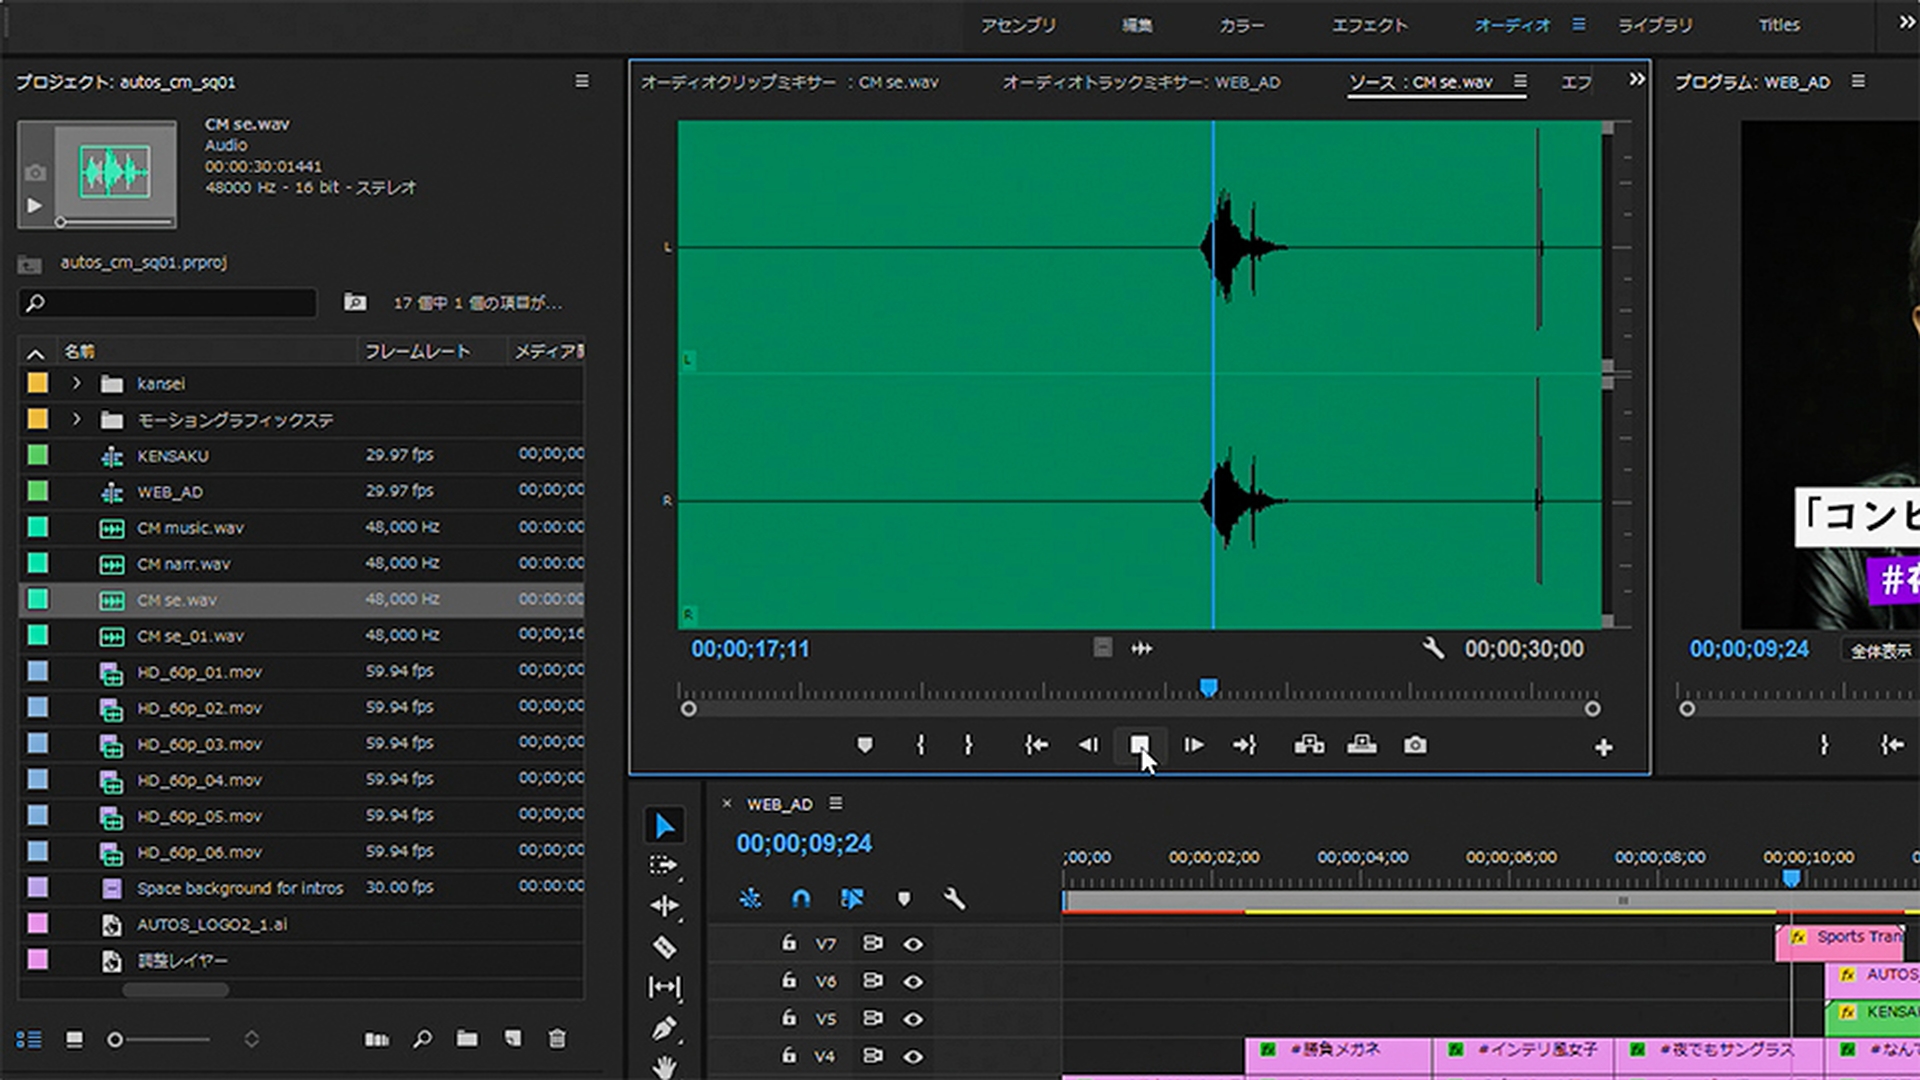The image size is (1920, 1080).
Task: Add a marker in Source monitor
Action: (865, 745)
